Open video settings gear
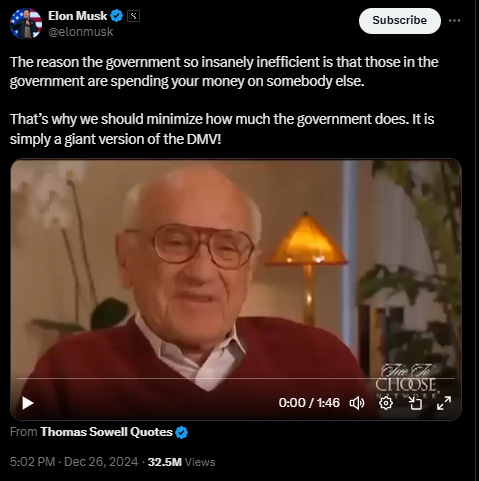Viewport: 479px width, 481px height. pyautogui.click(x=386, y=403)
